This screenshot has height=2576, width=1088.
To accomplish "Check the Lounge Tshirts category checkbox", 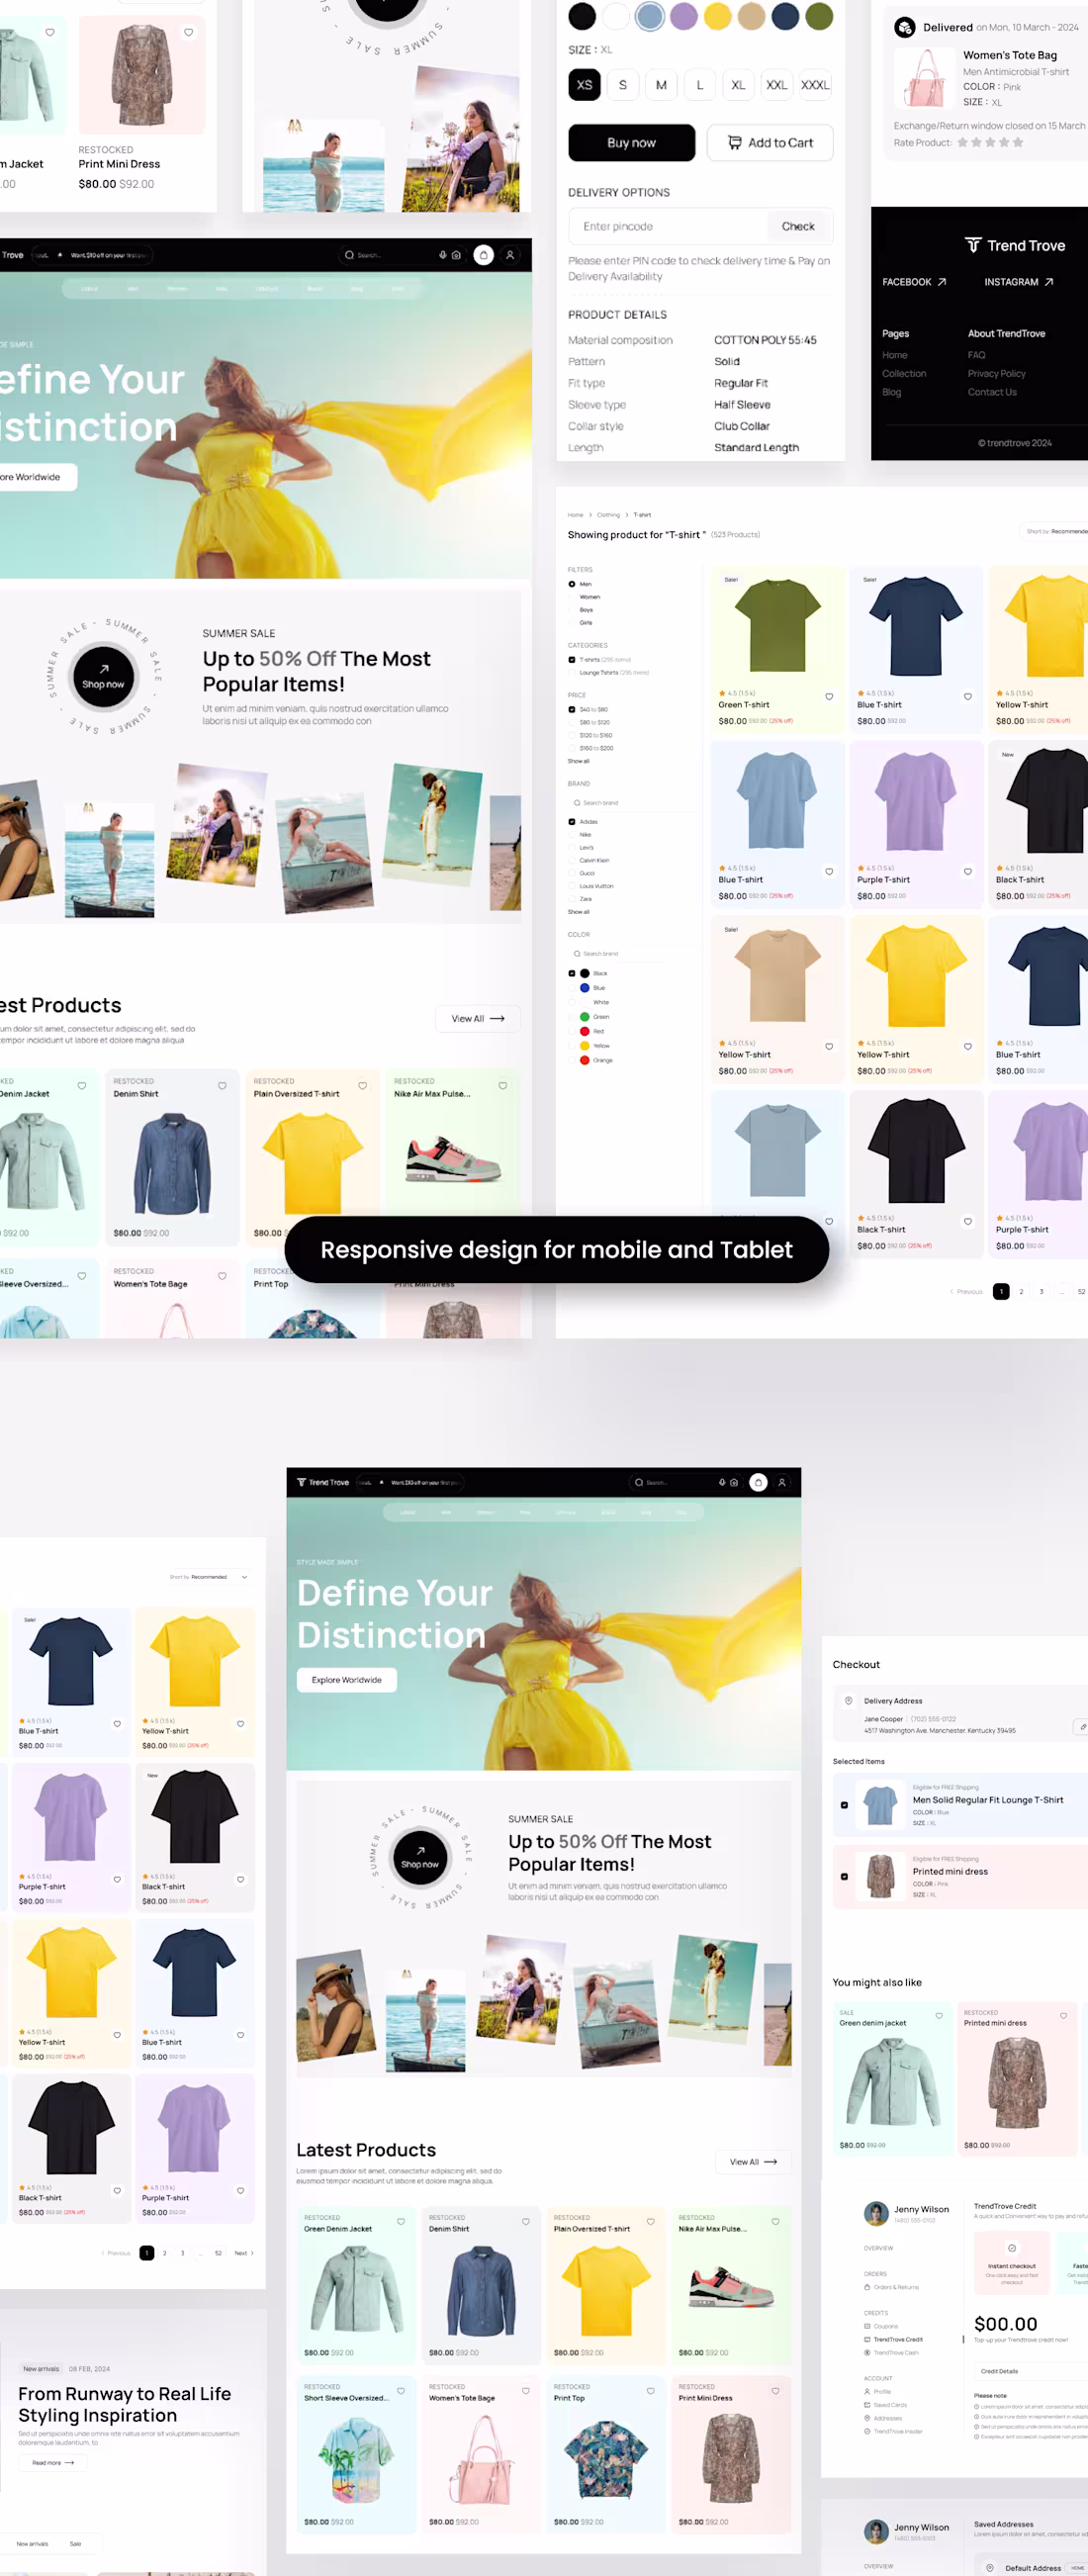I will 572,673.
